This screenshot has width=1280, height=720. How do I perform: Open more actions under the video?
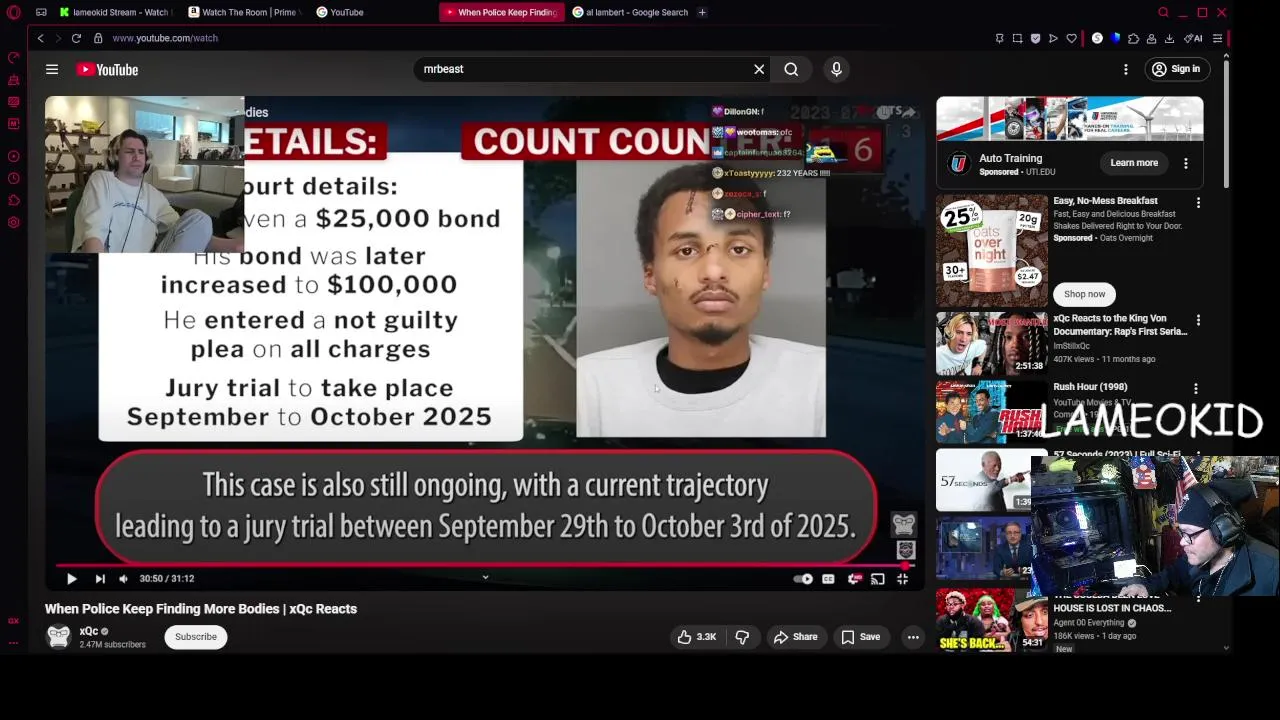(x=913, y=637)
